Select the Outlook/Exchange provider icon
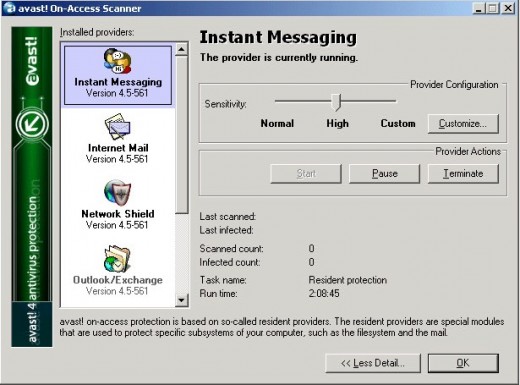Image resolution: width=520 pixels, height=385 pixels. tap(117, 258)
